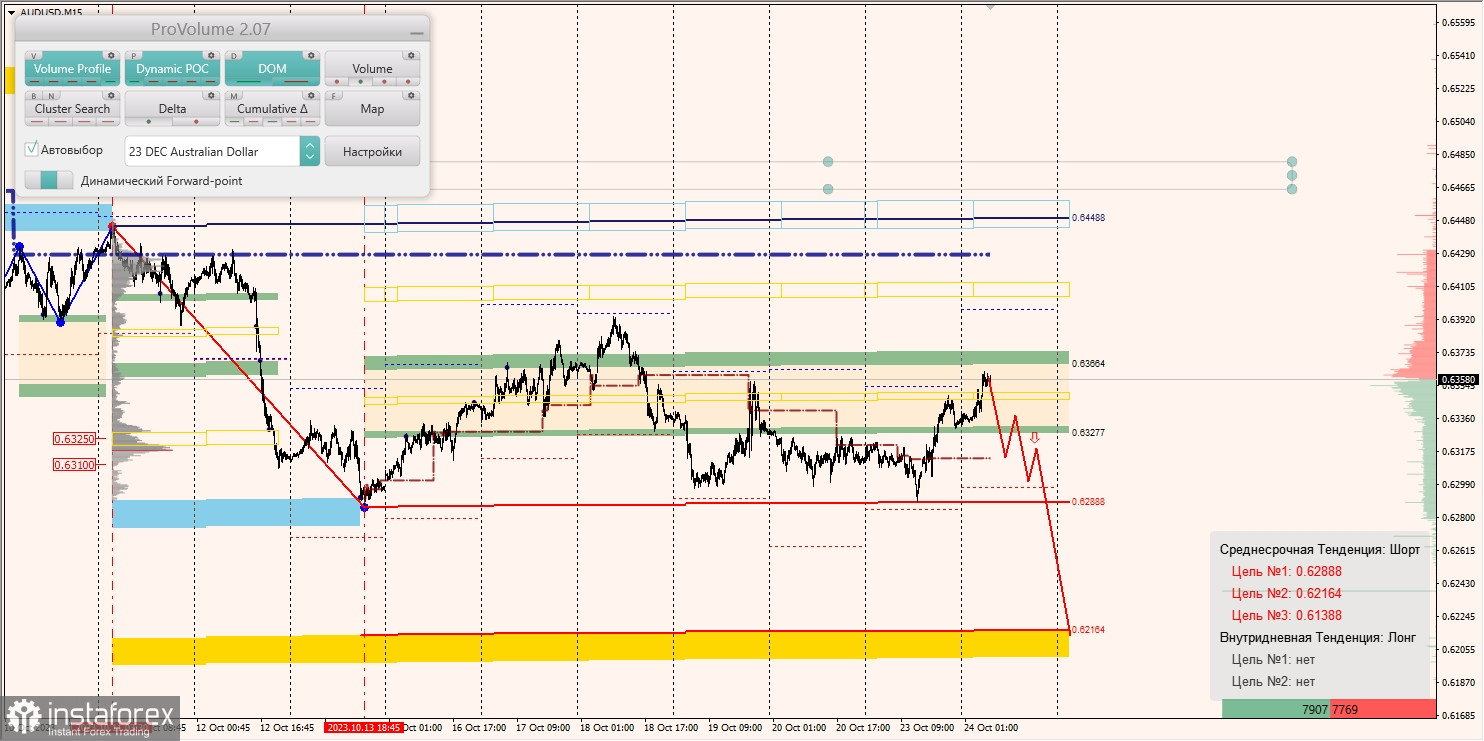Minimize the ProVolume panel with the dash icon

pyautogui.click(x=417, y=33)
